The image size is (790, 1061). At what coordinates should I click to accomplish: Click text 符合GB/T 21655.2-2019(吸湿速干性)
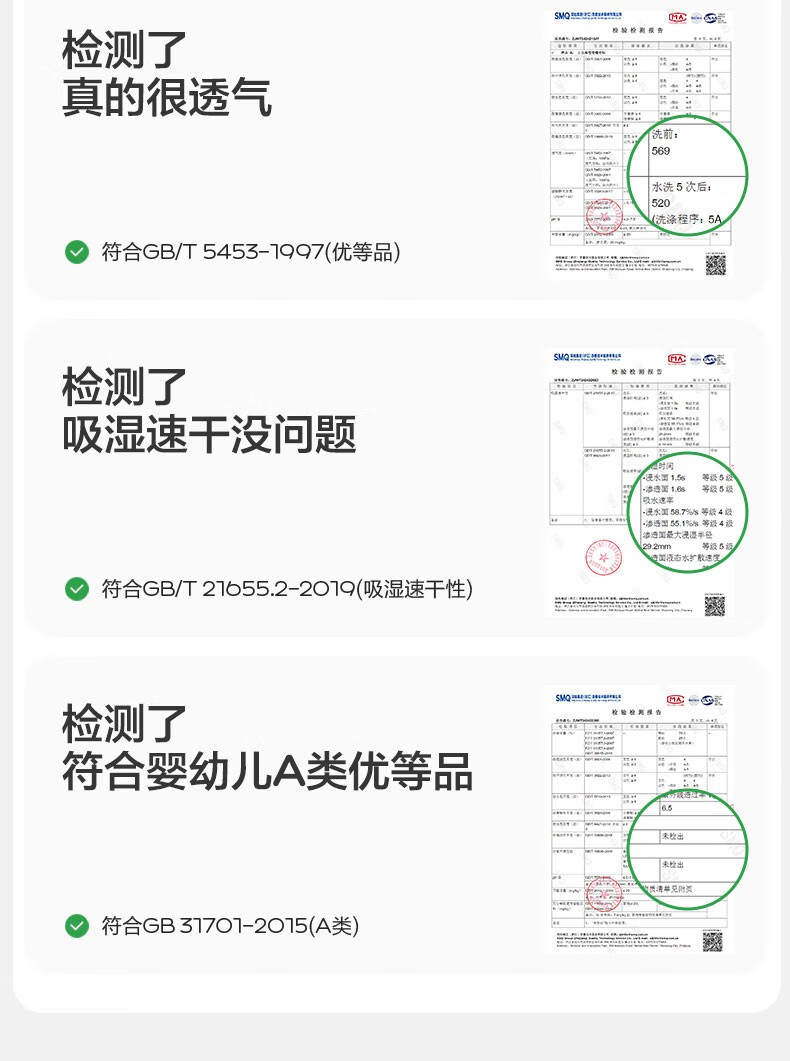(287, 589)
